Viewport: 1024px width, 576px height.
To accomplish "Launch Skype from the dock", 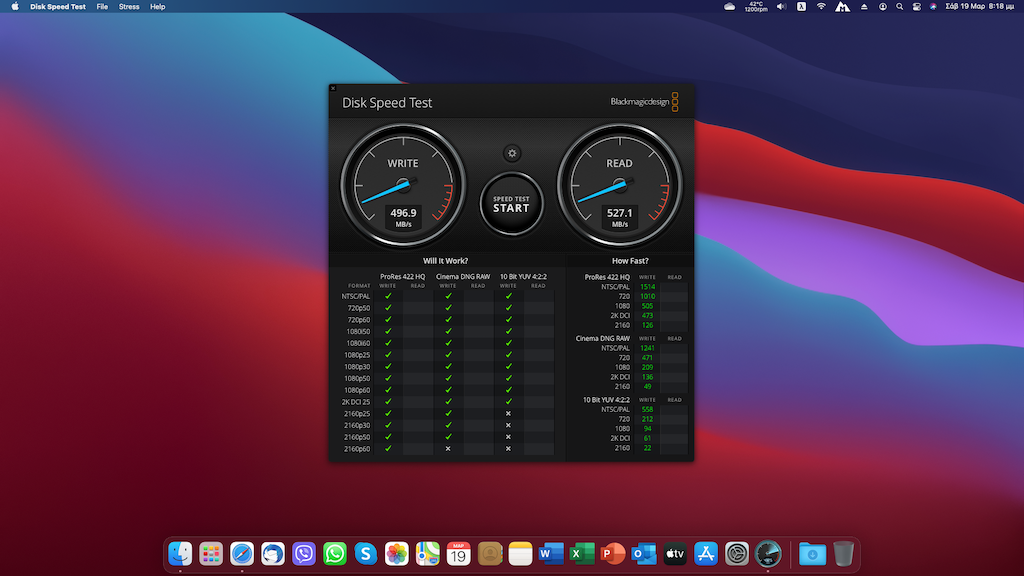I will tap(366, 554).
